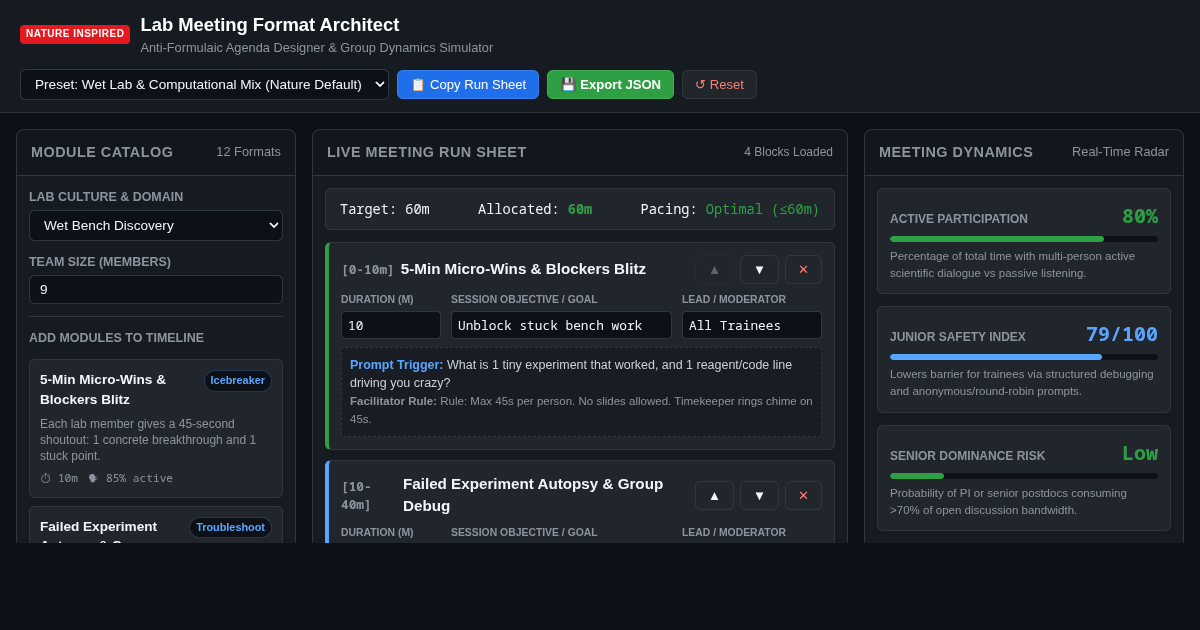Add the 5-Min Micro-Wins module card

pyautogui.click(x=156, y=428)
